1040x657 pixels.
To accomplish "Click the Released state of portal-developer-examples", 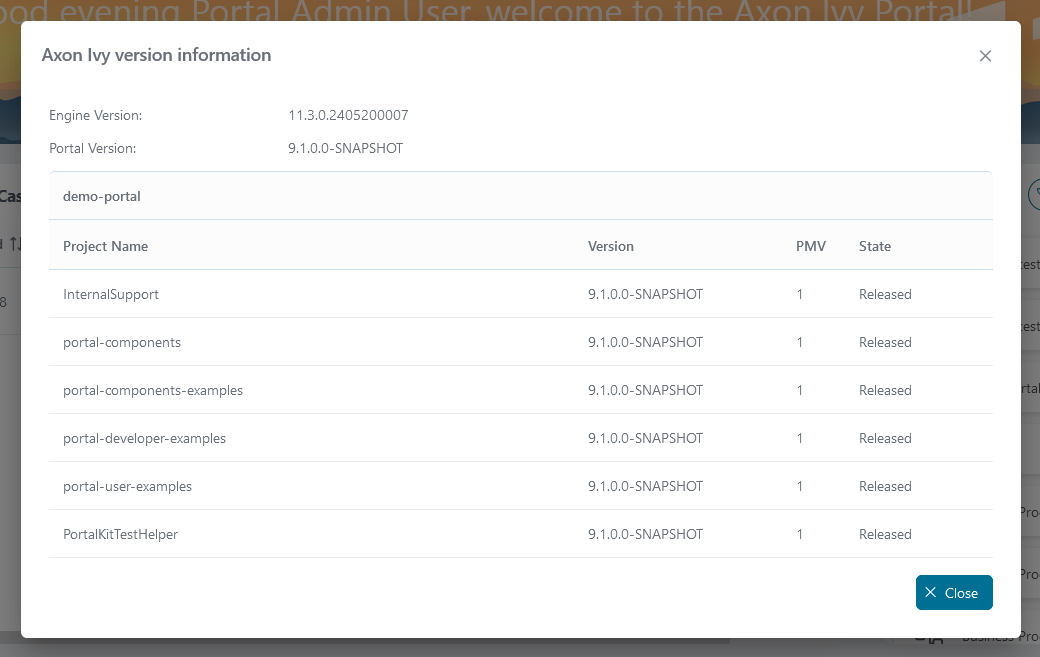I will [x=885, y=438].
